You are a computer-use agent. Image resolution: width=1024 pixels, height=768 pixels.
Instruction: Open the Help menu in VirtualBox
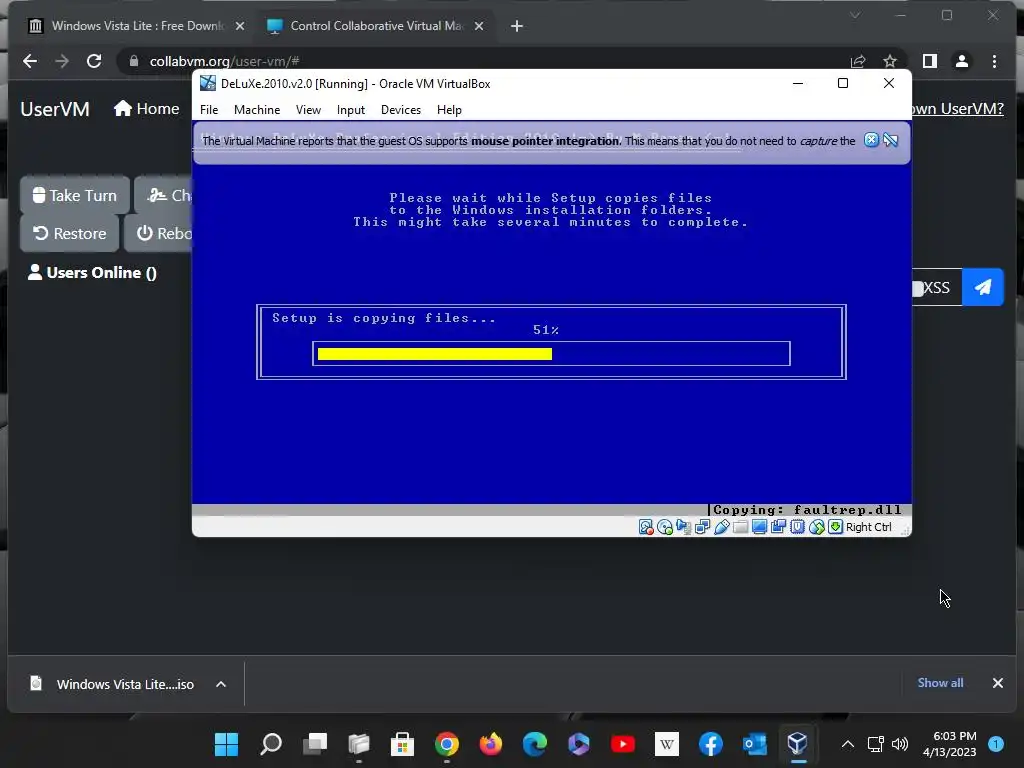[449, 110]
